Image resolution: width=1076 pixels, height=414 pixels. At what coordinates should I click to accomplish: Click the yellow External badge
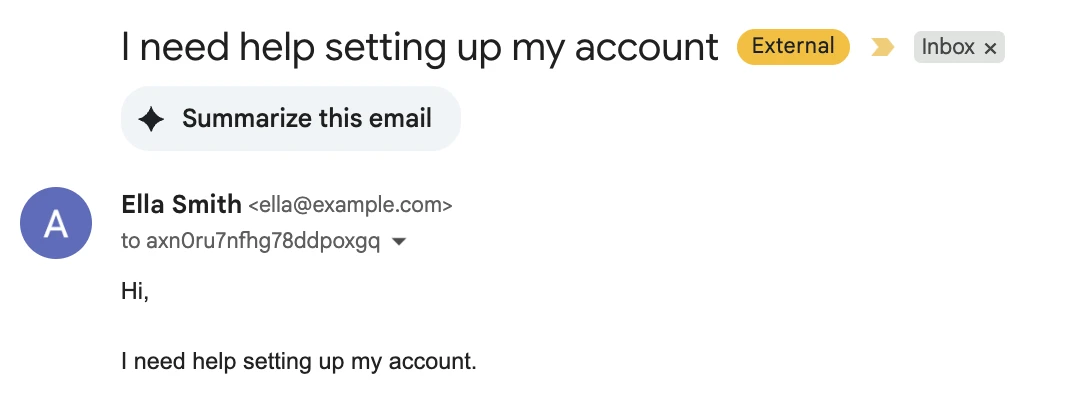click(x=792, y=46)
